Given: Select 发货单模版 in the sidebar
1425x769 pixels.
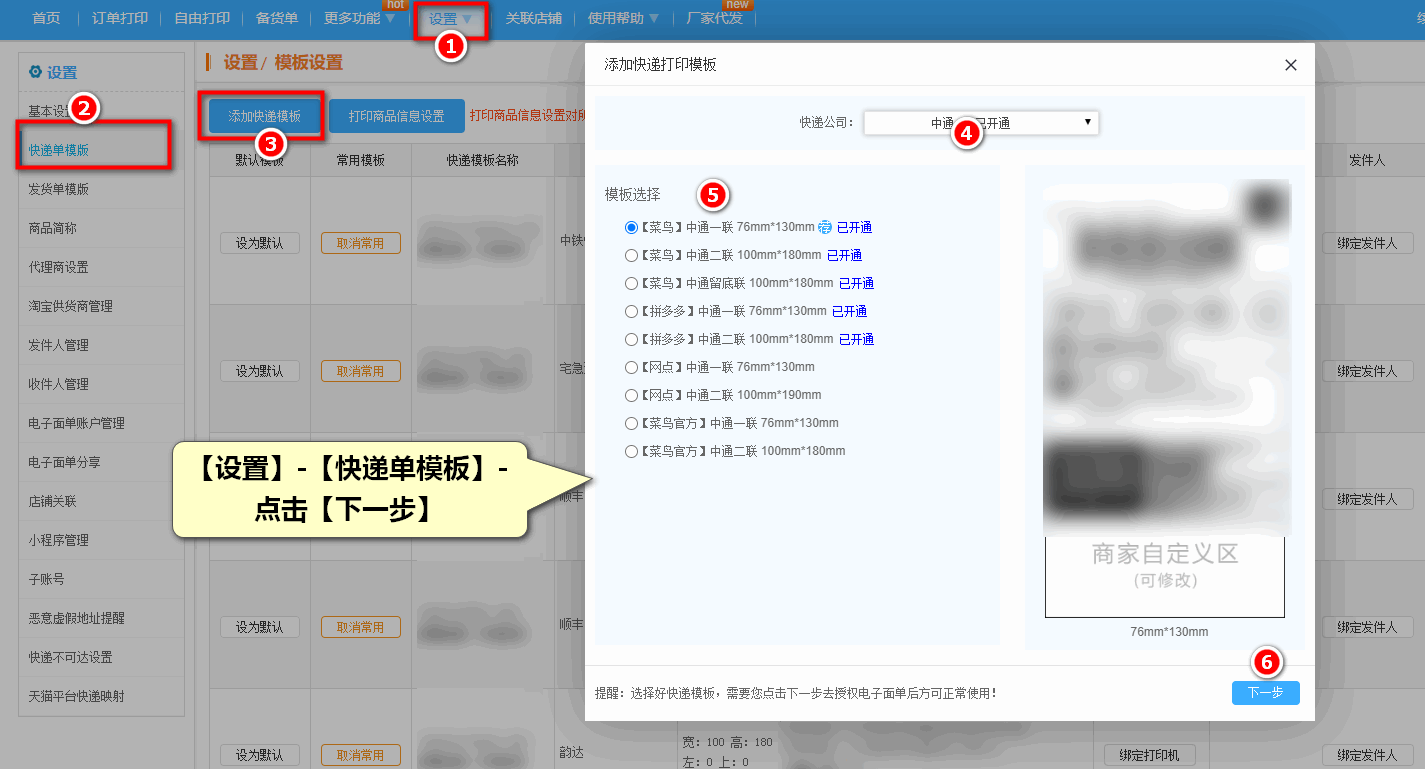Looking at the screenshot, I should pos(59,189).
